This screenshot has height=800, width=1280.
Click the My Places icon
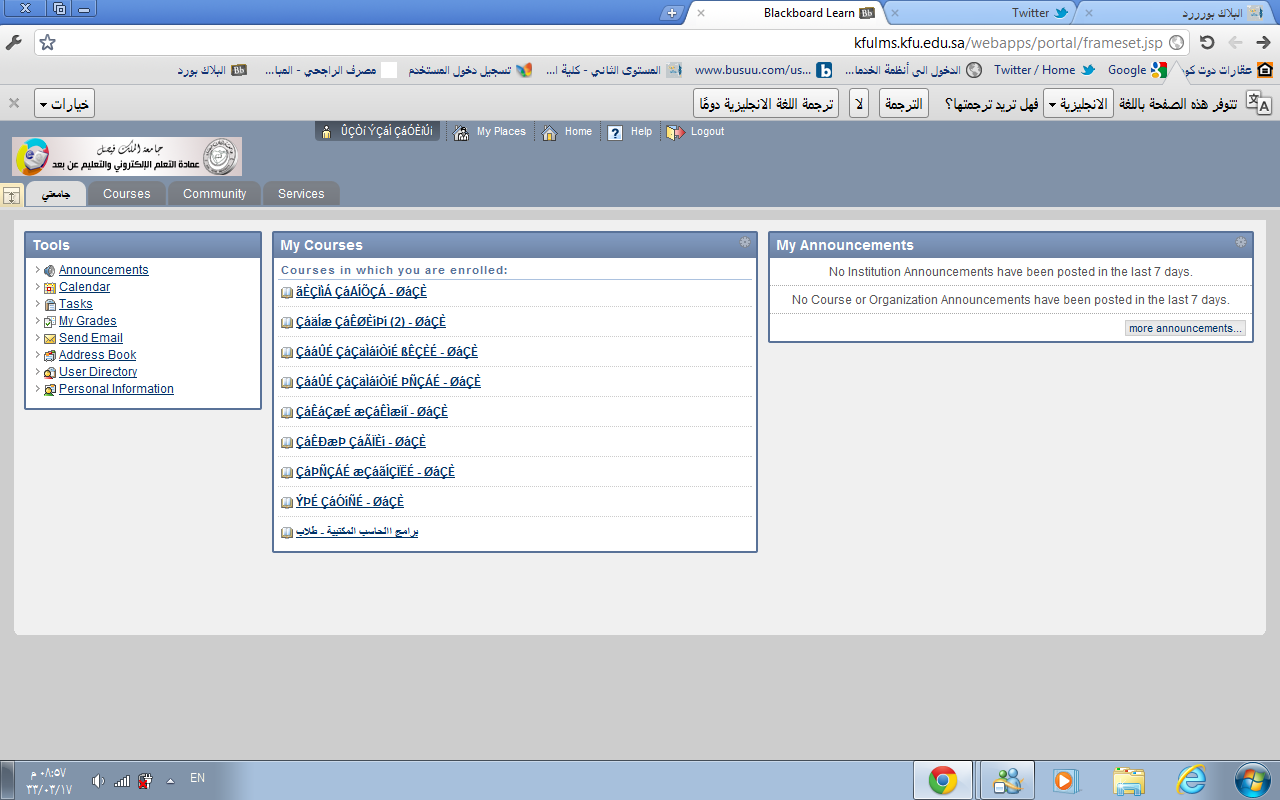(461, 132)
